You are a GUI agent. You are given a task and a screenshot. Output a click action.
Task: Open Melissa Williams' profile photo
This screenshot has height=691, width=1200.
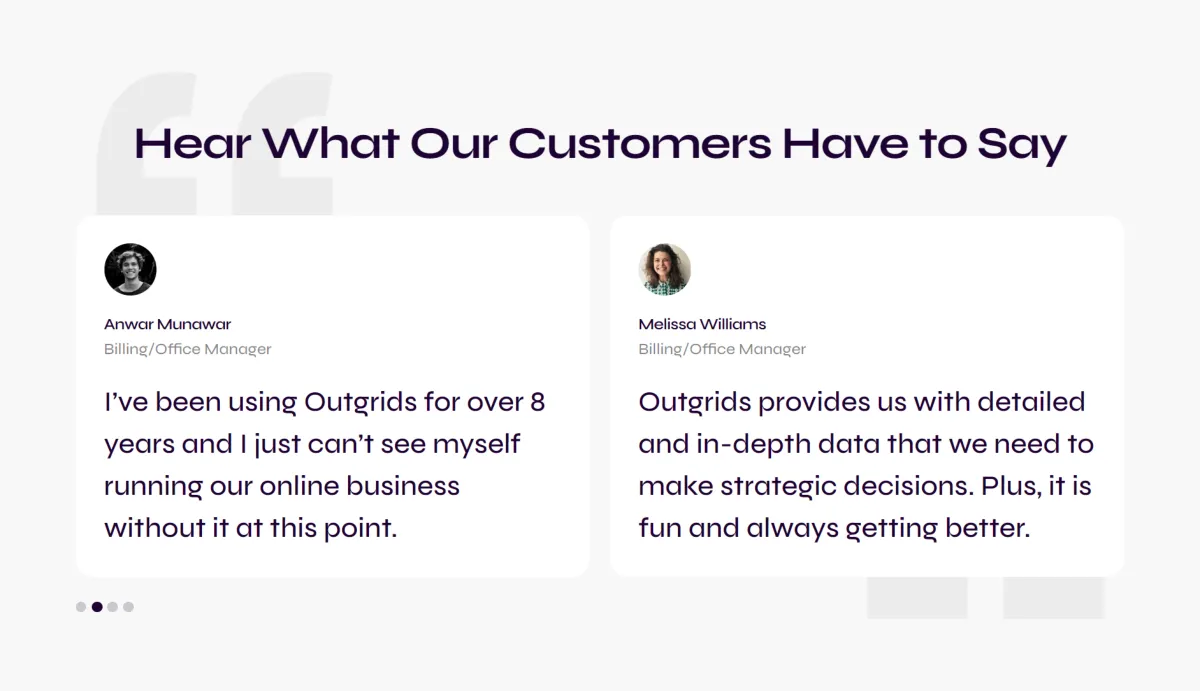pyautogui.click(x=665, y=269)
